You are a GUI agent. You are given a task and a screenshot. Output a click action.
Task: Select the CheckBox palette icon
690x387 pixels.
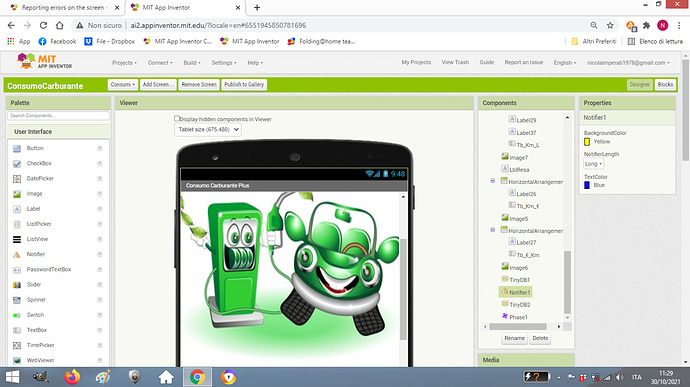tap(17, 163)
